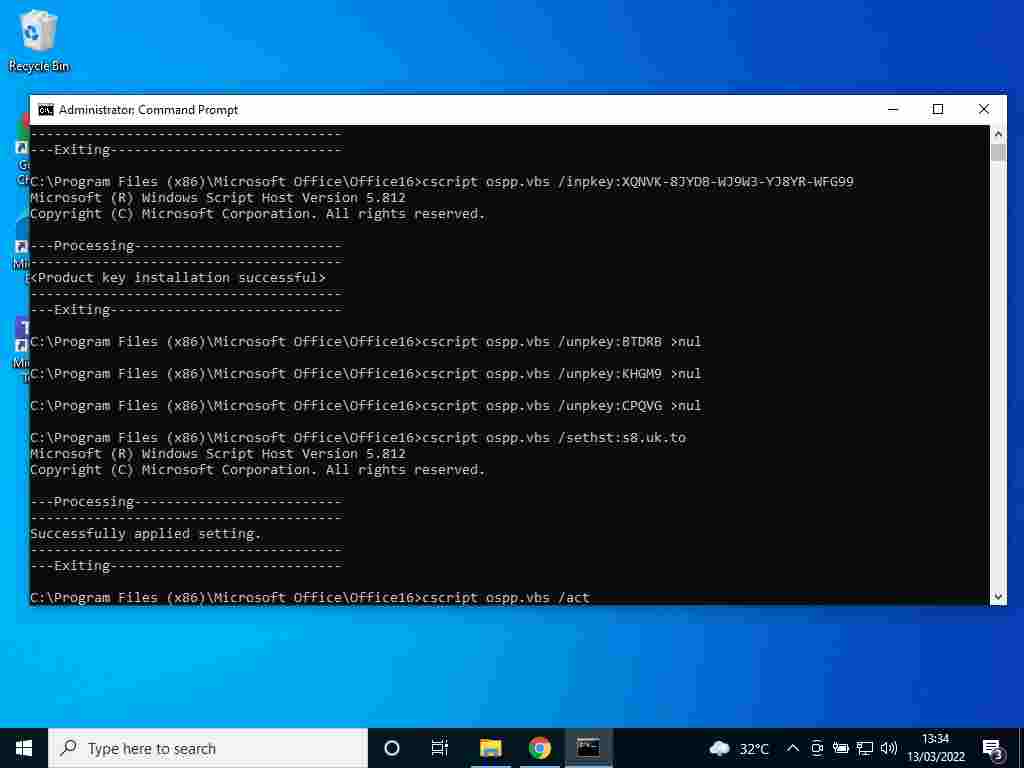Open the weather 32°C widget
Viewport: 1024px width, 768px height.
point(739,748)
